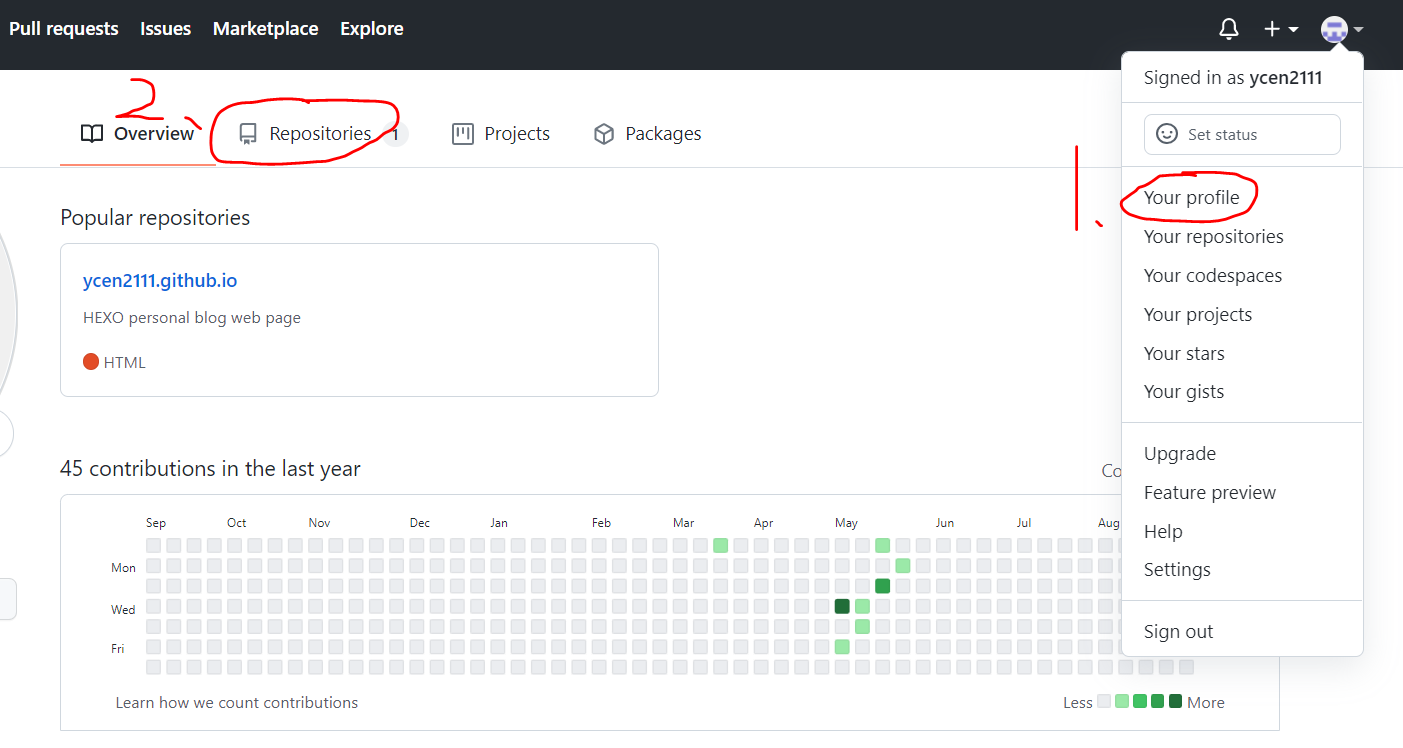1403x748 pixels.
Task: Open Marketplace in the header
Action: tap(265, 29)
